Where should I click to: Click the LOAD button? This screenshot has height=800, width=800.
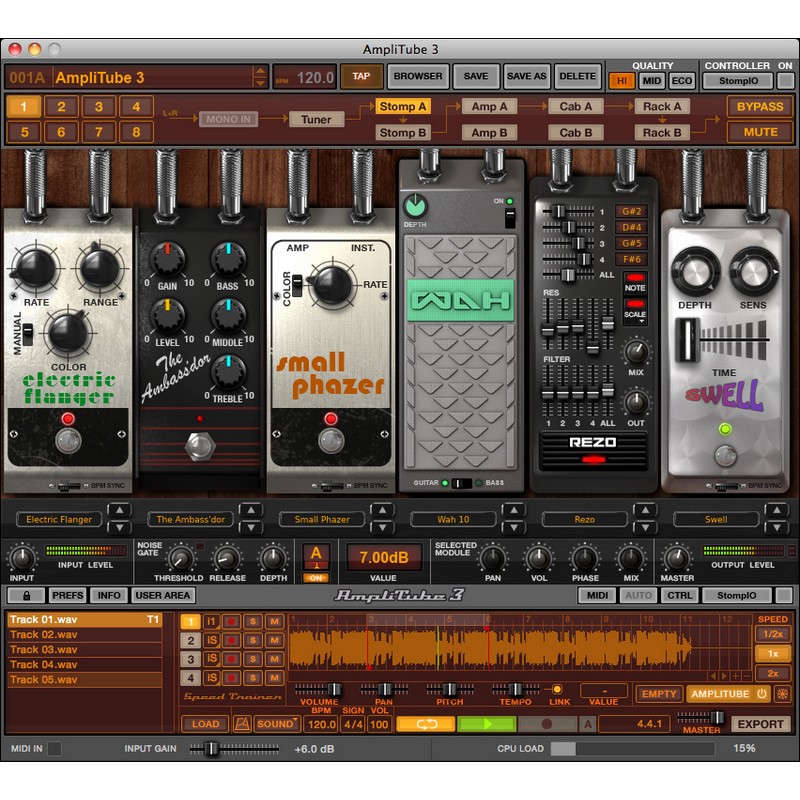[205, 724]
